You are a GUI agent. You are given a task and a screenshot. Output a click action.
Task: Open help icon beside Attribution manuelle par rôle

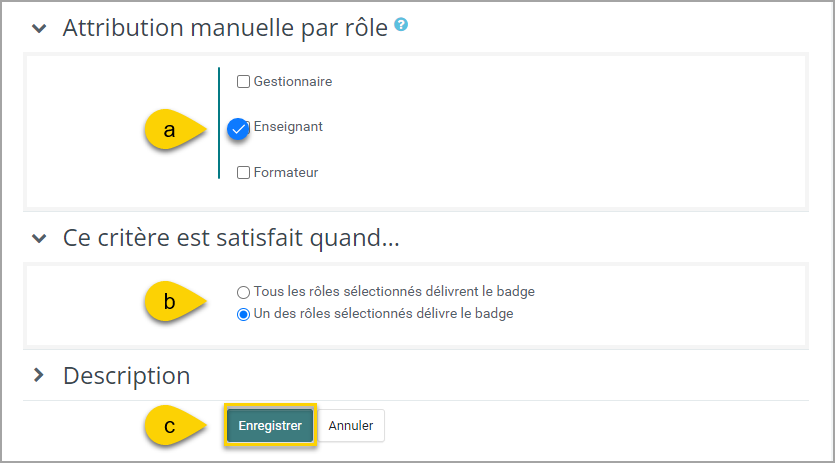[401, 25]
